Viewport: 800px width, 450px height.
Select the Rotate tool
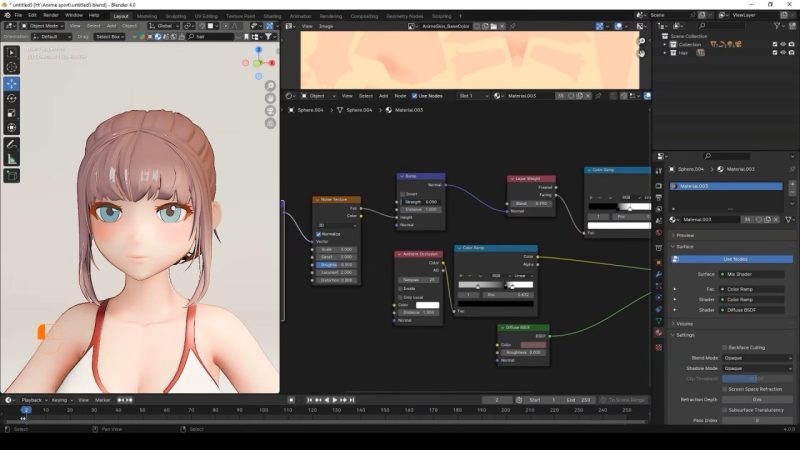[12, 98]
